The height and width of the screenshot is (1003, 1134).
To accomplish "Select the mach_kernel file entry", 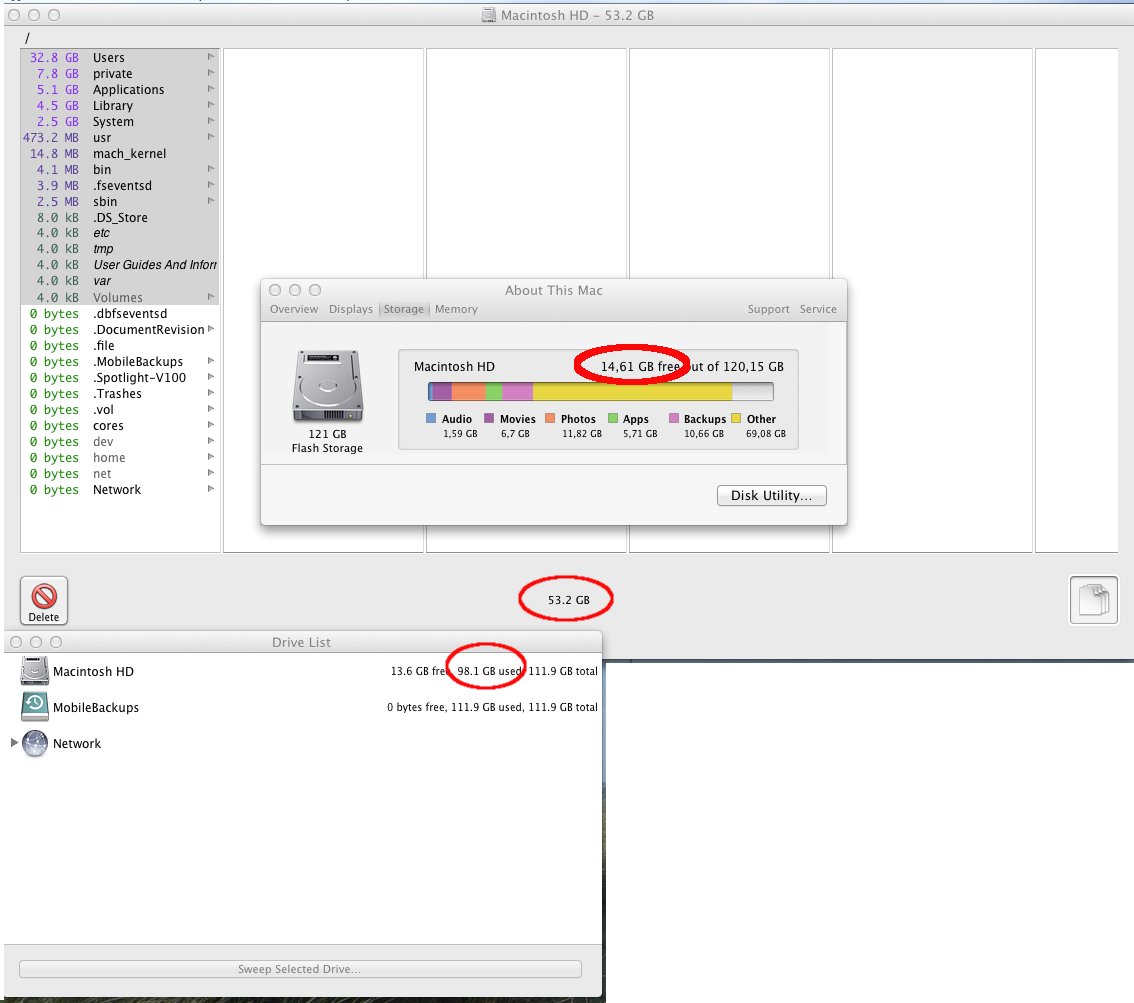I will point(129,154).
